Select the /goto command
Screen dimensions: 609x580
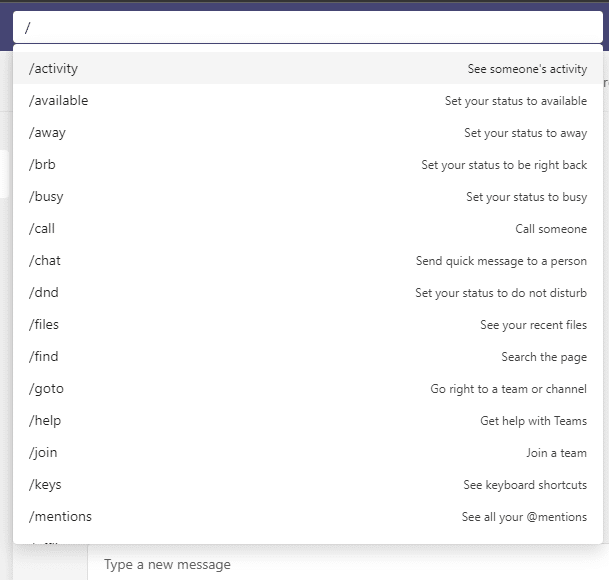[308, 388]
